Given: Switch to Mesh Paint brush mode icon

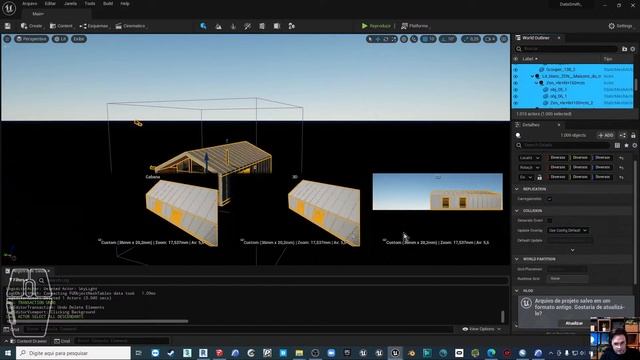Looking at the screenshot, I should point(247,26).
